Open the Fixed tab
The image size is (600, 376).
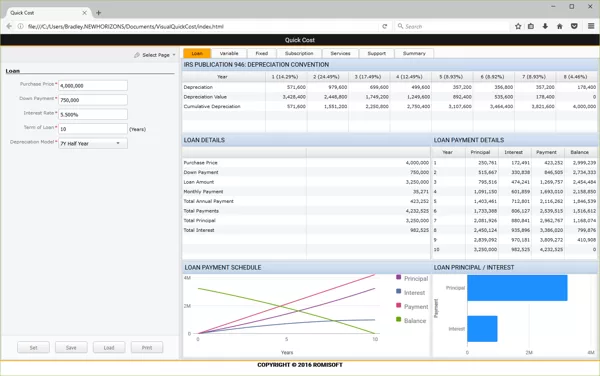[262, 54]
